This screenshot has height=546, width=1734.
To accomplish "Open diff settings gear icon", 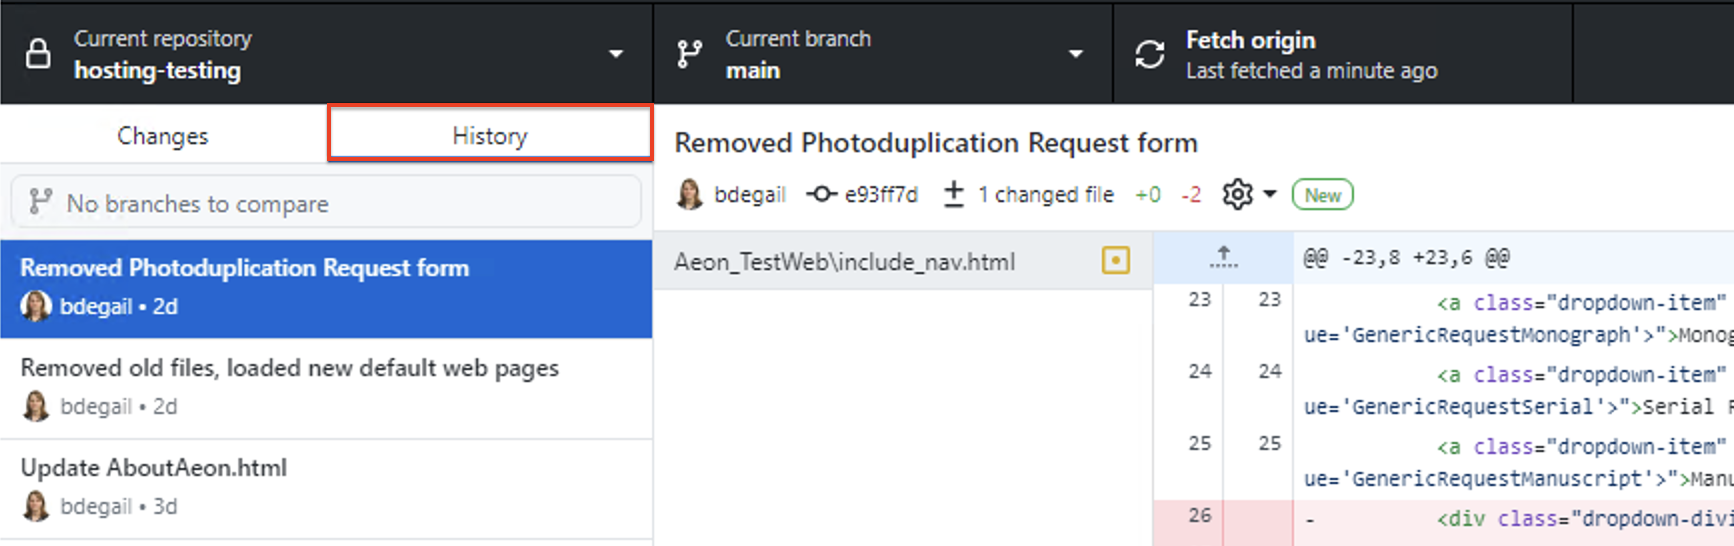I will tap(1237, 194).
